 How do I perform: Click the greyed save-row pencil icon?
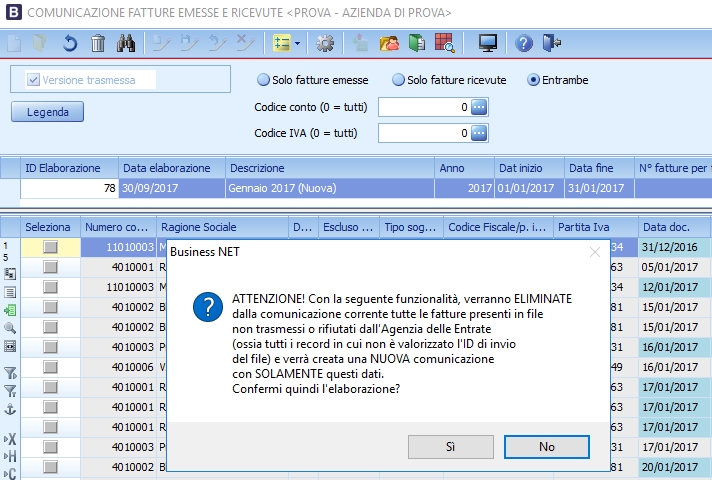pos(190,44)
